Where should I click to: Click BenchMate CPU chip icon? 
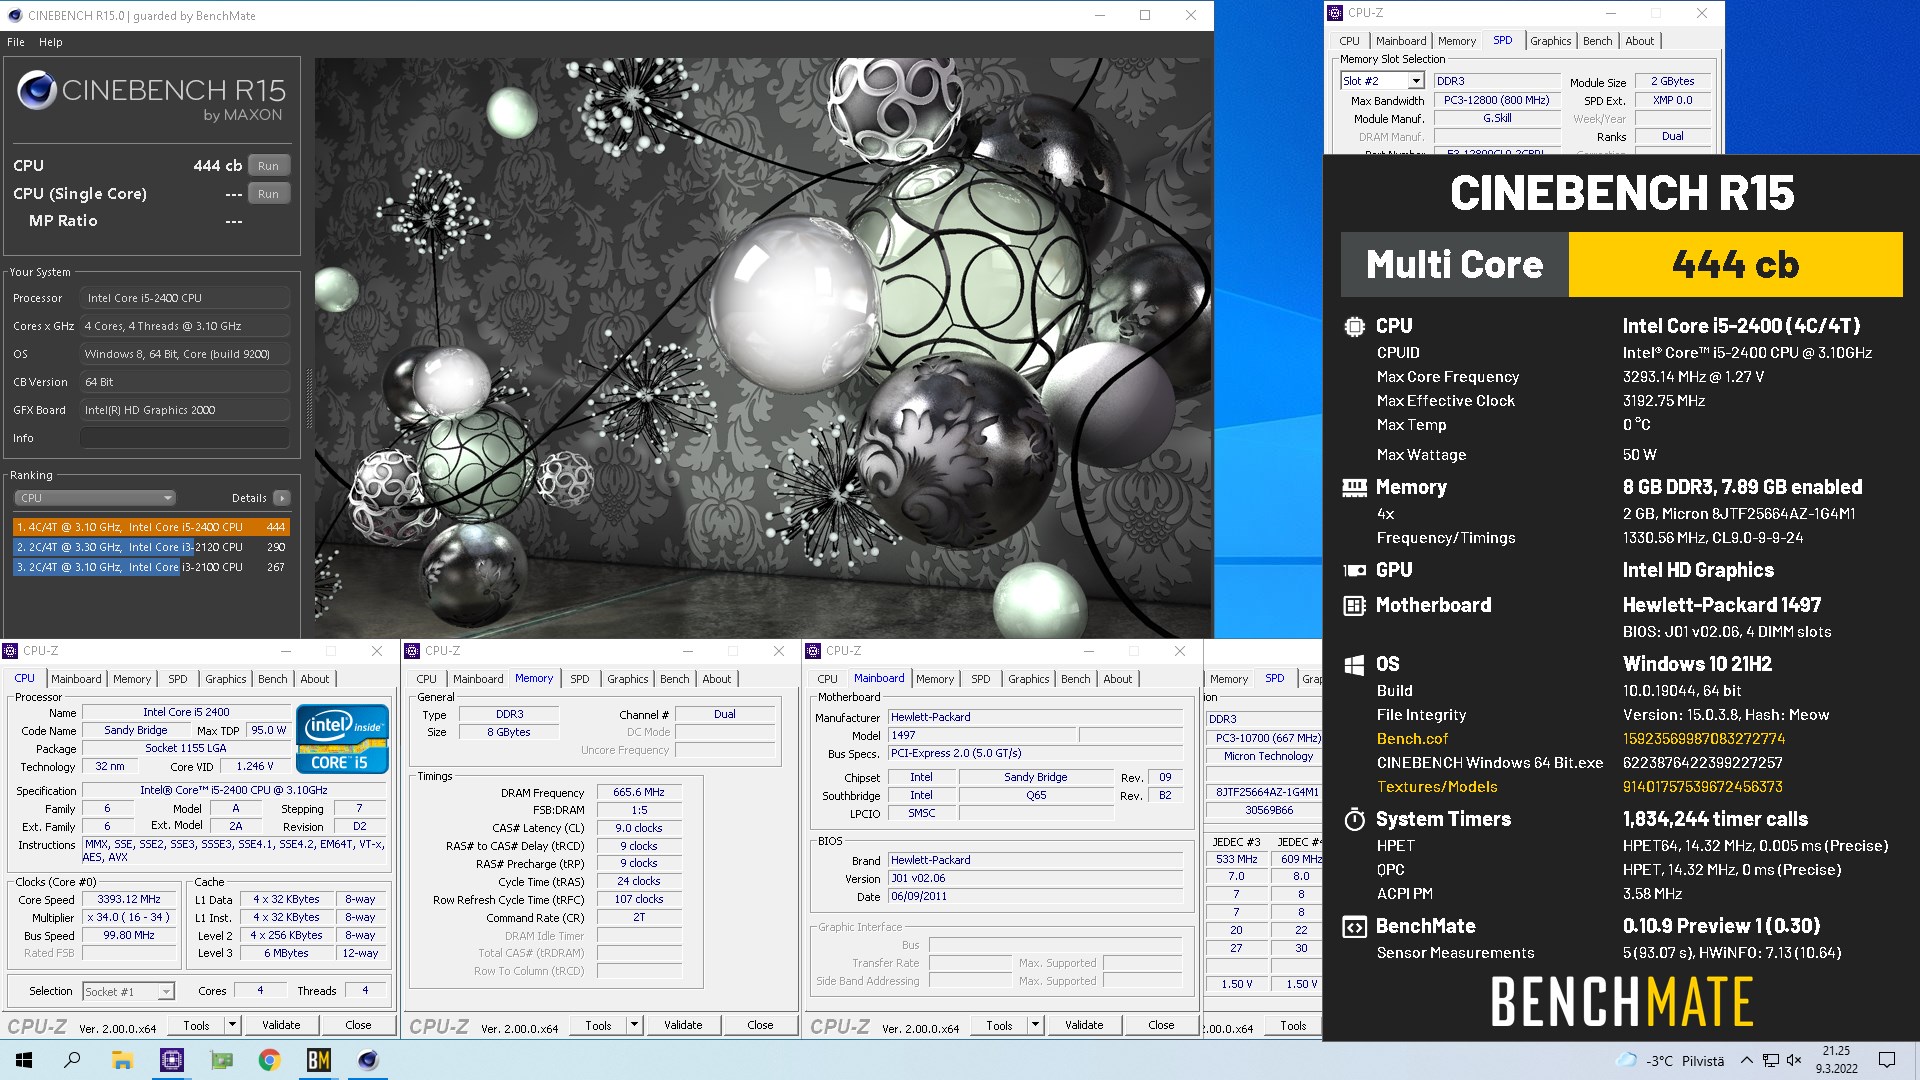pos(1354,326)
